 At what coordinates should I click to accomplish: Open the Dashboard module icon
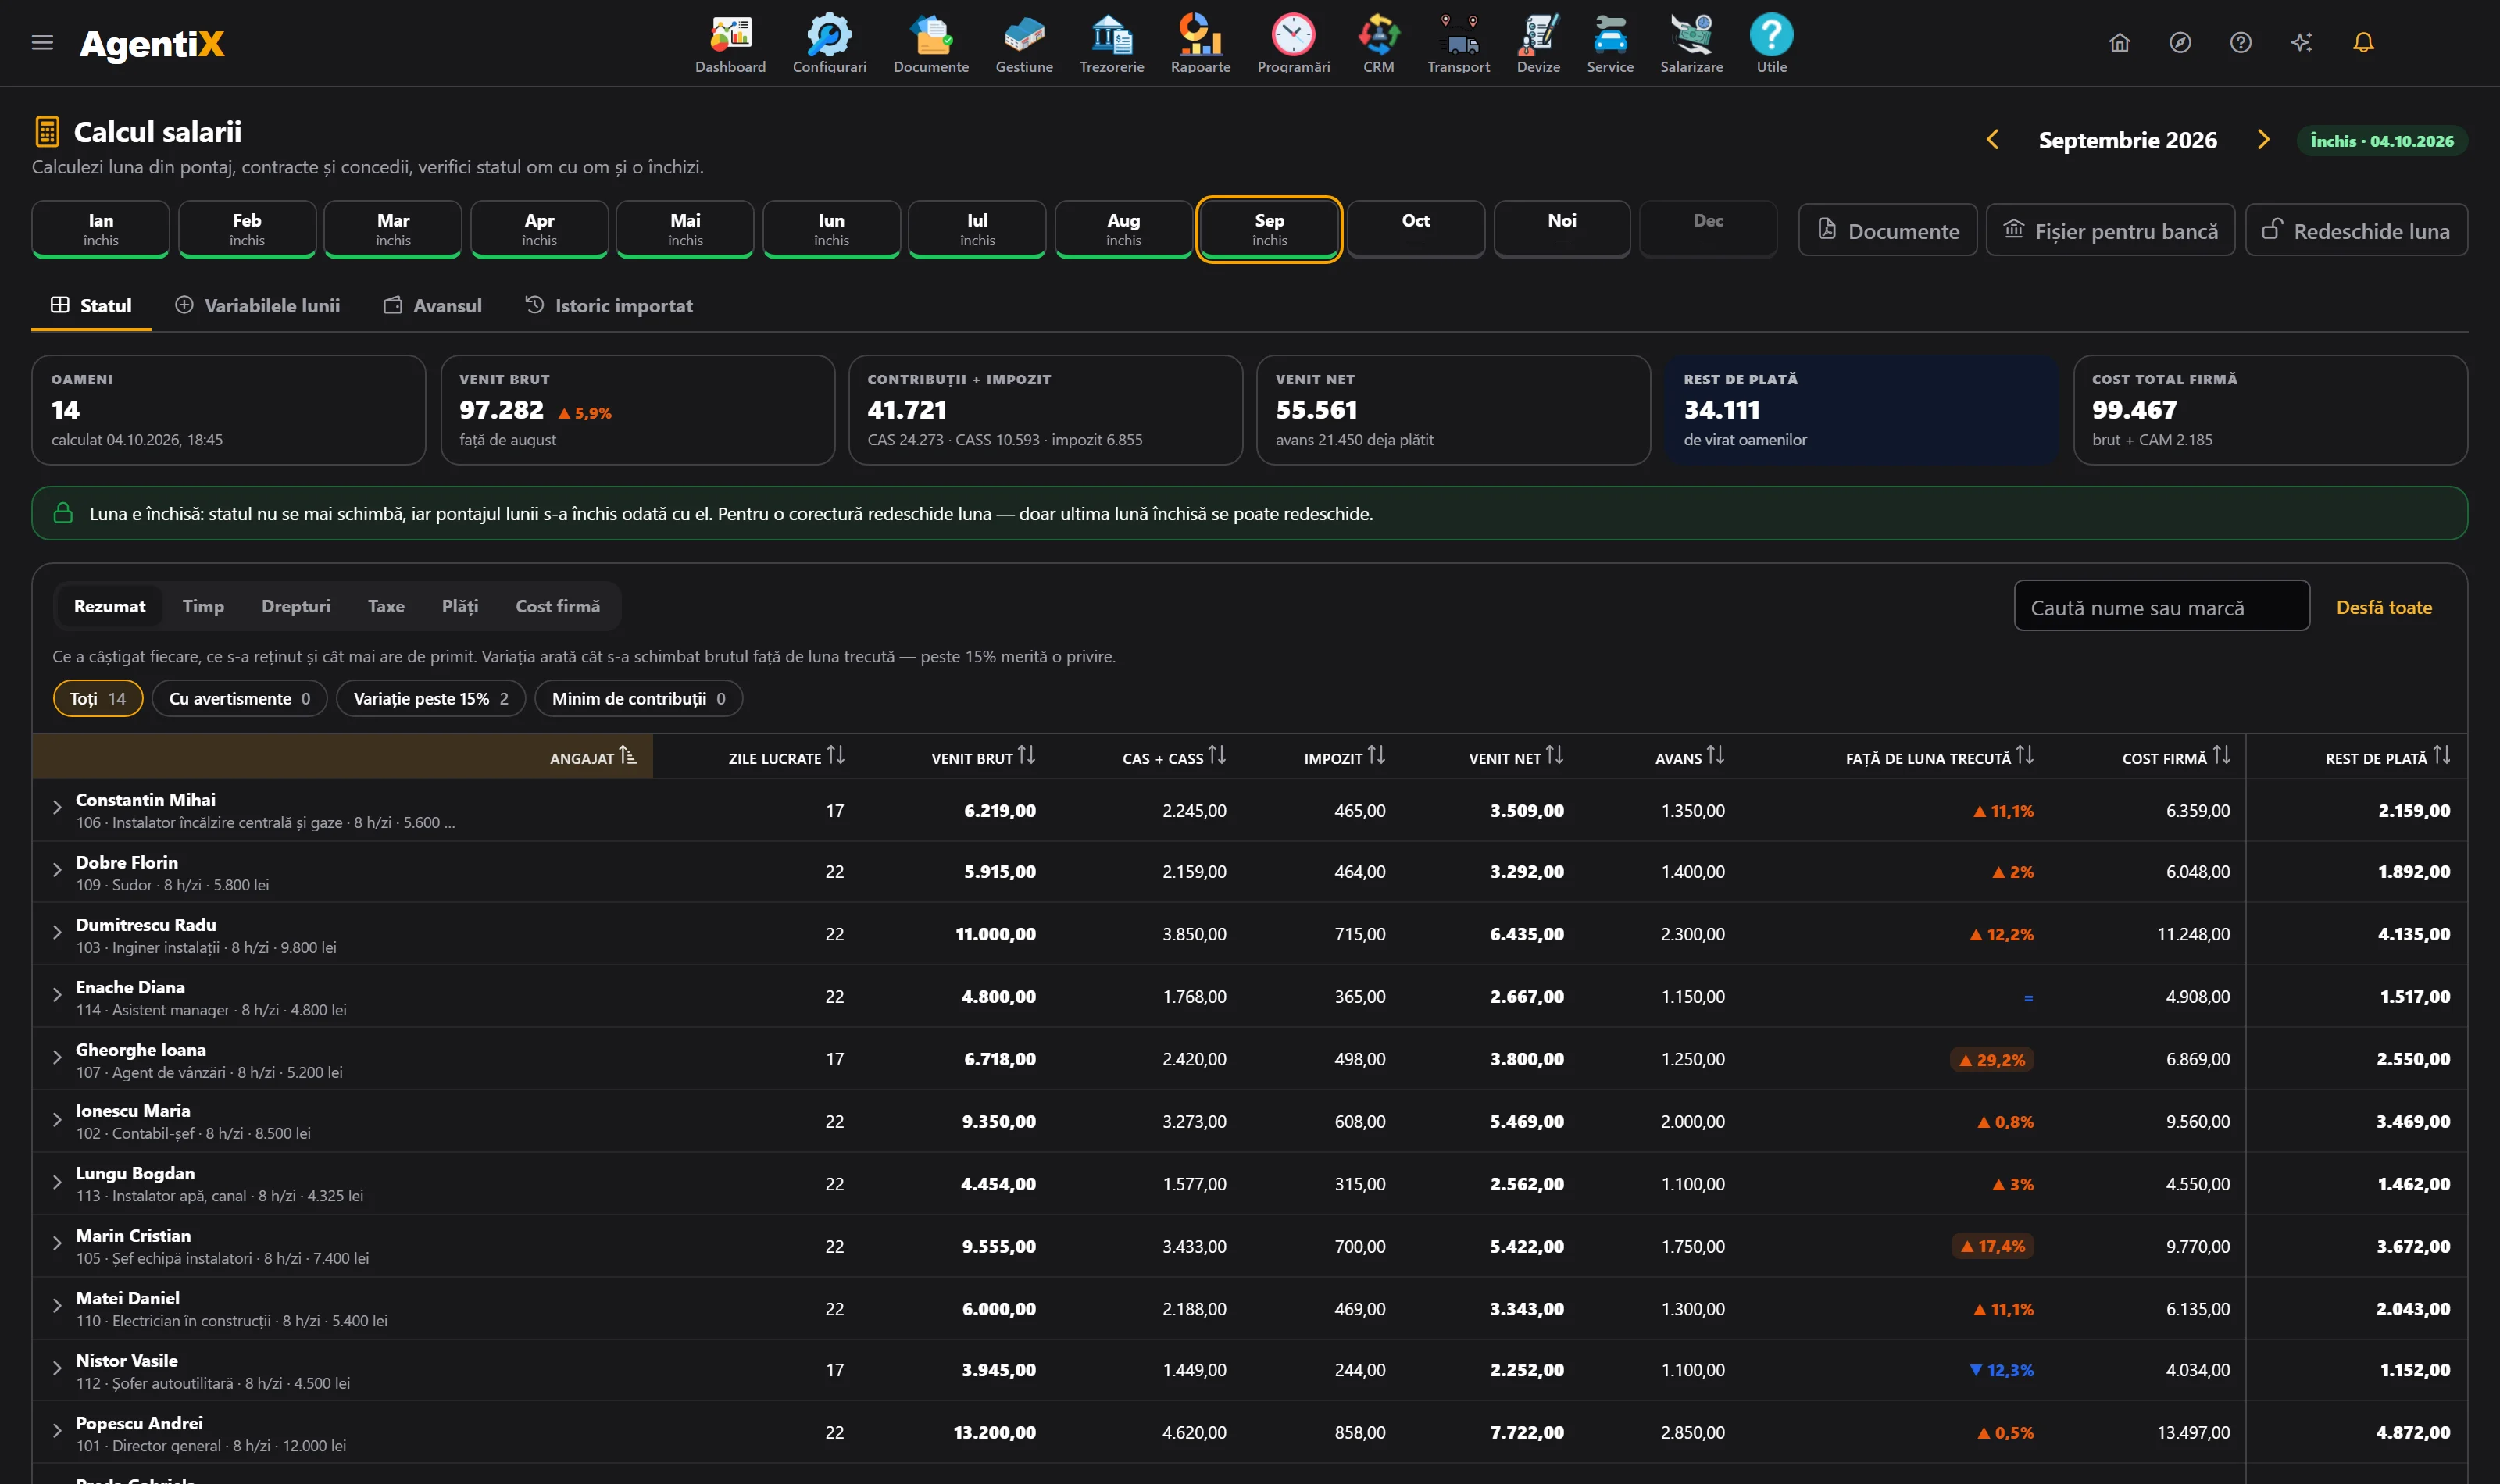730,43
